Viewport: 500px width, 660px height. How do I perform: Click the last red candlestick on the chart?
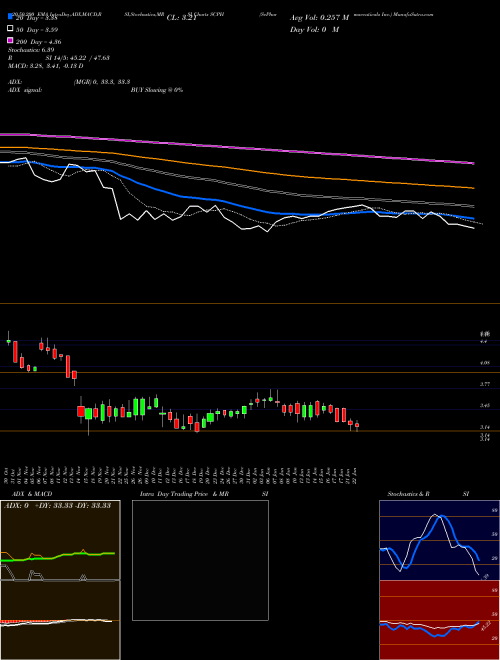pyautogui.click(x=357, y=426)
